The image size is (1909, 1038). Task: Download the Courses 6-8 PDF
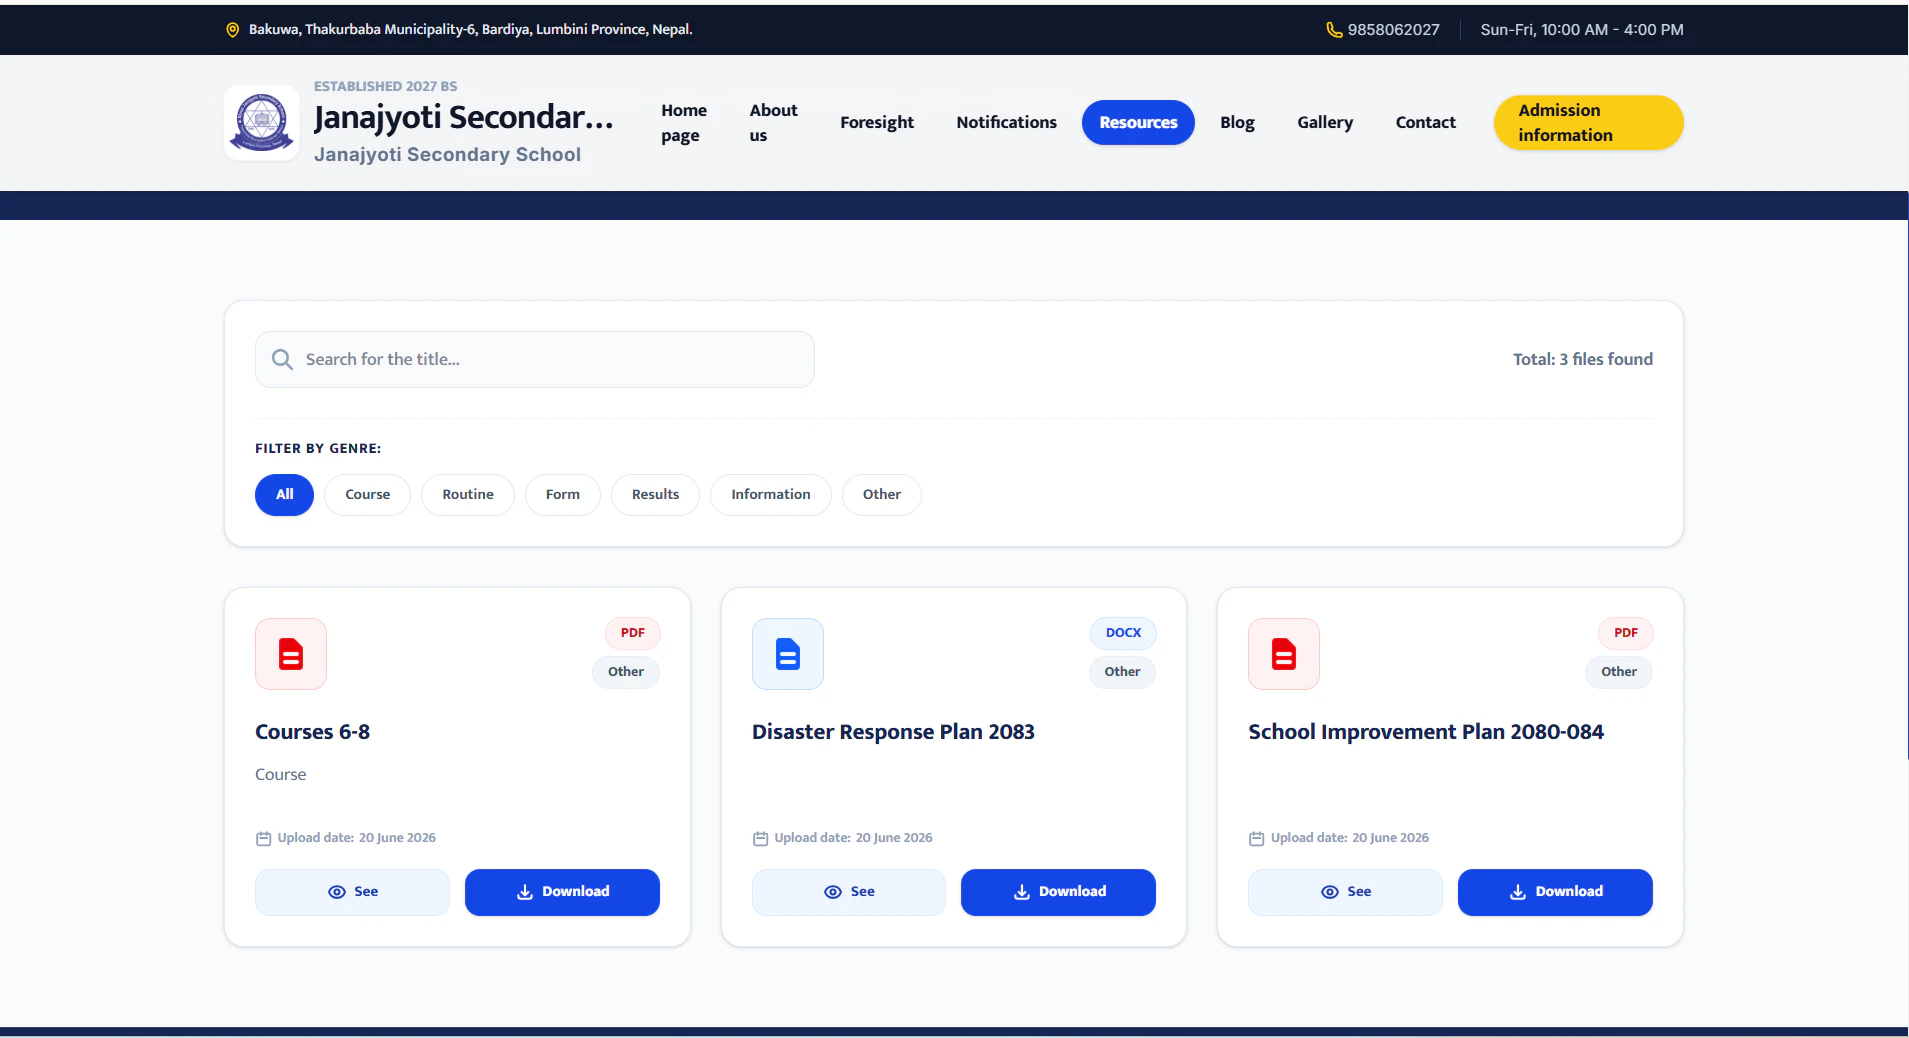(x=562, y=892)
